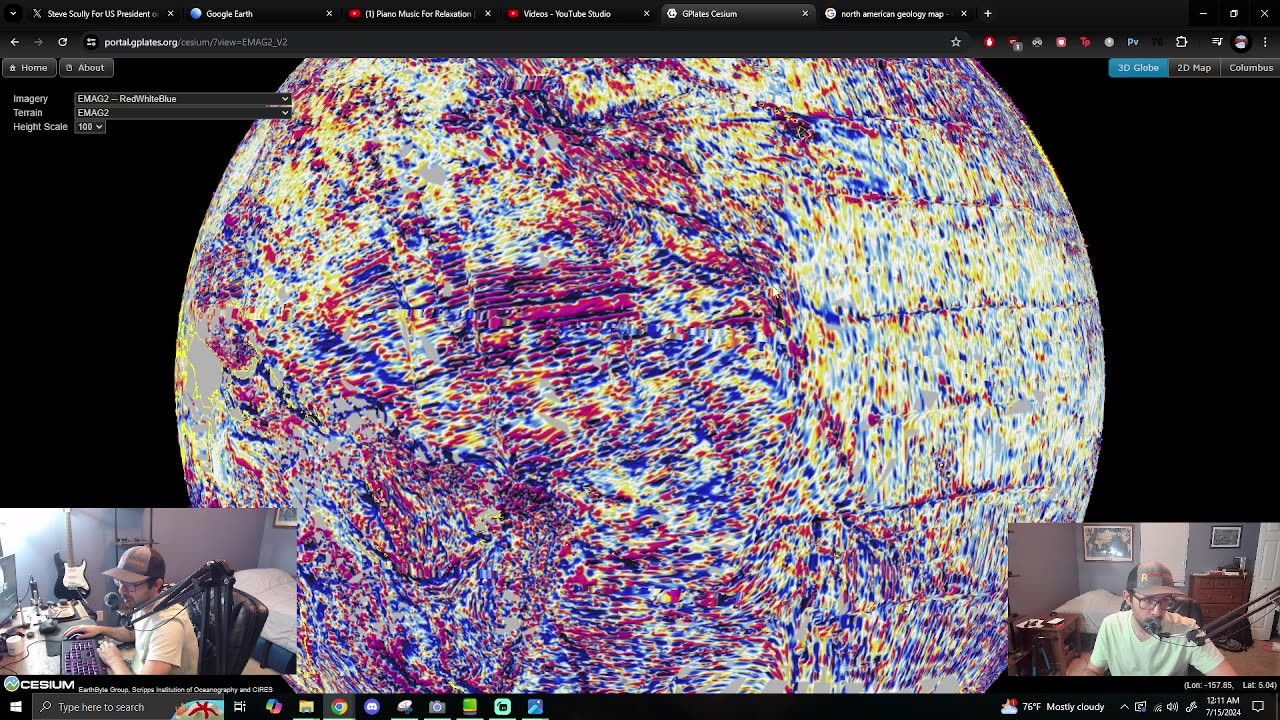Open Discord from taskbar
Screen dimensions: 1280x720
coord(372,707)
